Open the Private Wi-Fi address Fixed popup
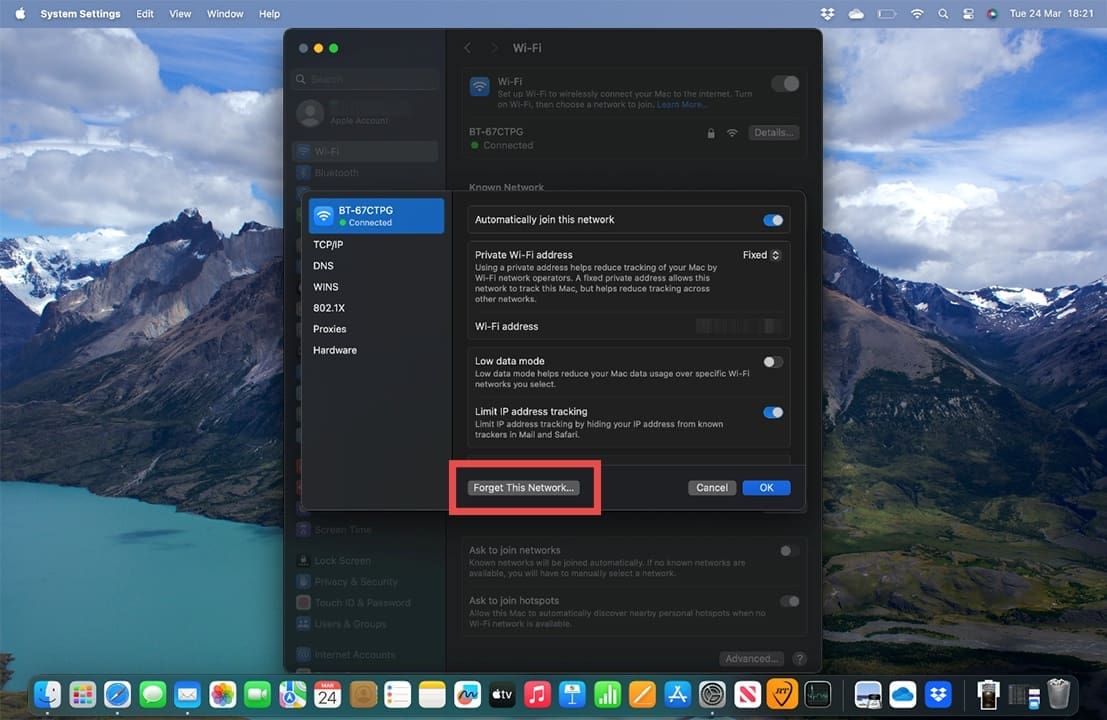 (x=761, y=255)
